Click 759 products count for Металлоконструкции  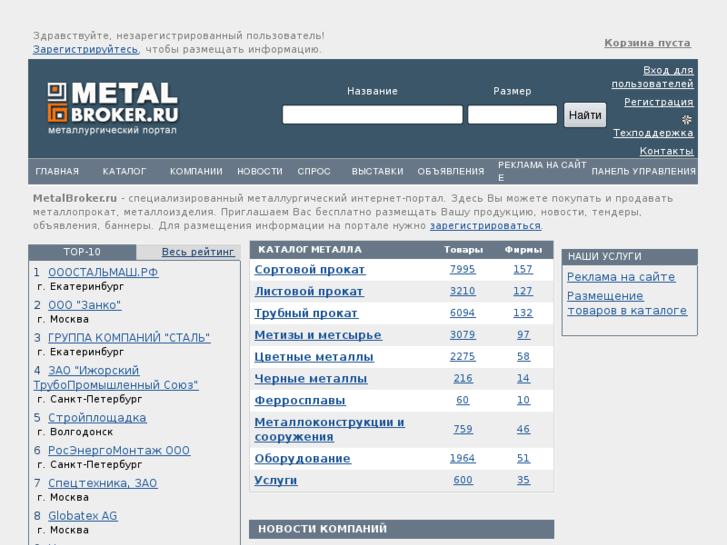(x=463, y=429)
